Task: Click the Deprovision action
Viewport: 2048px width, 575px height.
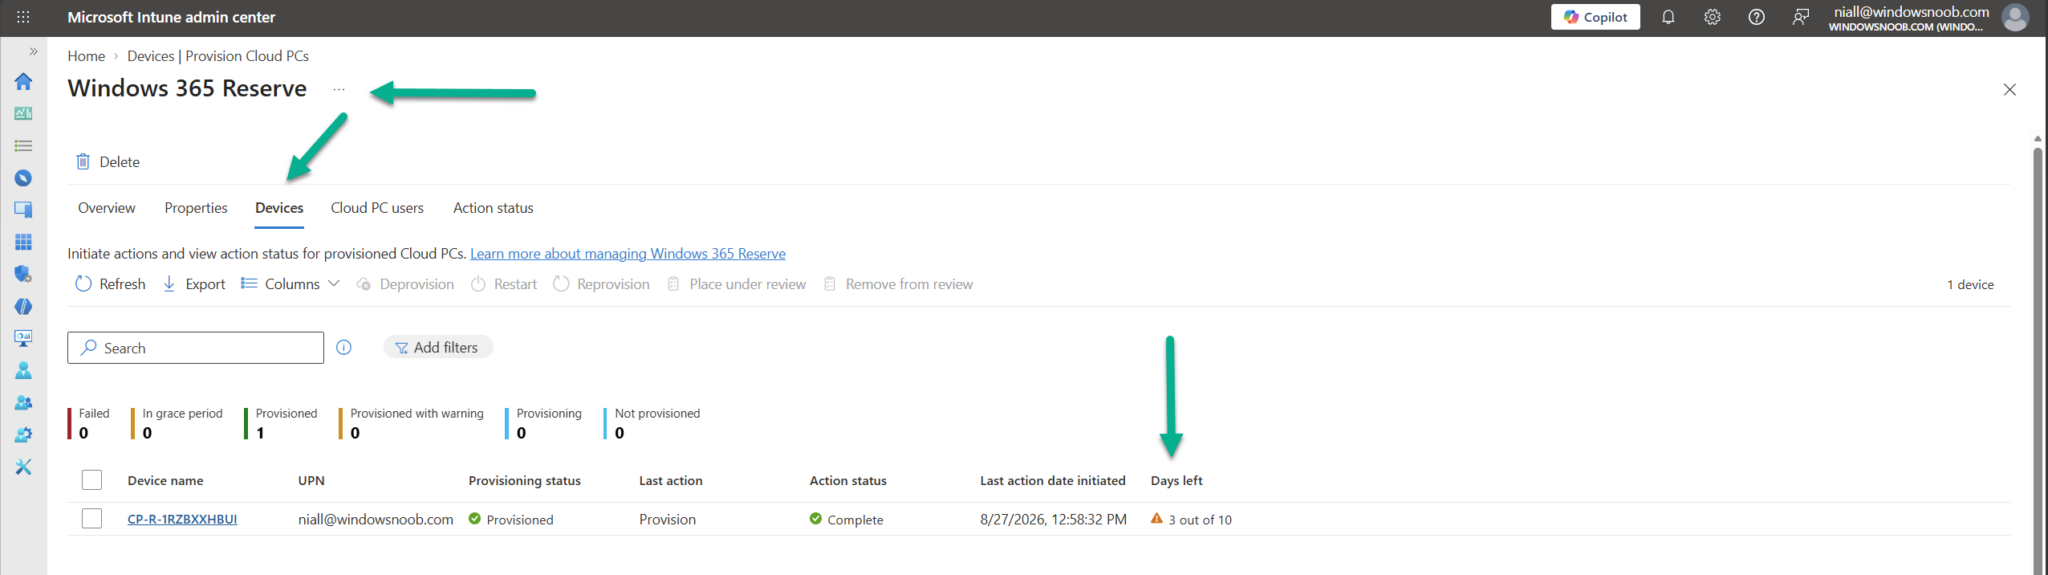Action: 405,284
